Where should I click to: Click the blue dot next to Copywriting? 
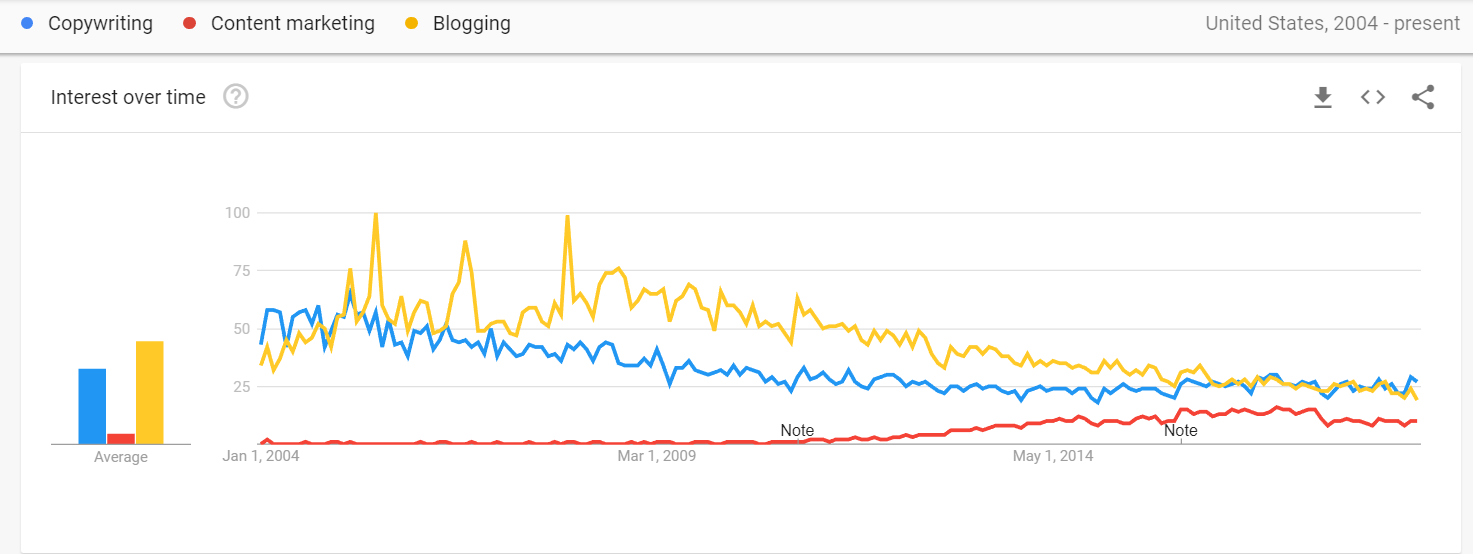27,23
